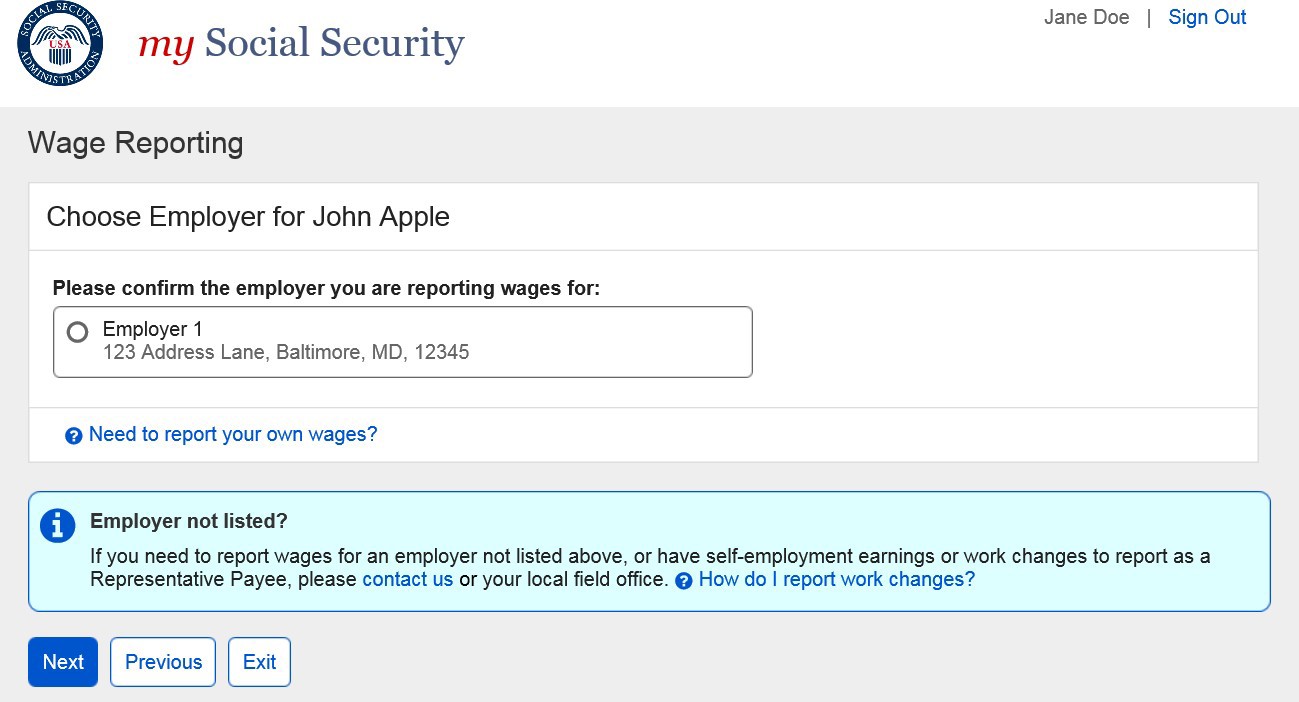Click the blue info icon in the "Employer not listed?" box

pyautogui.click(x=58, y=525)
